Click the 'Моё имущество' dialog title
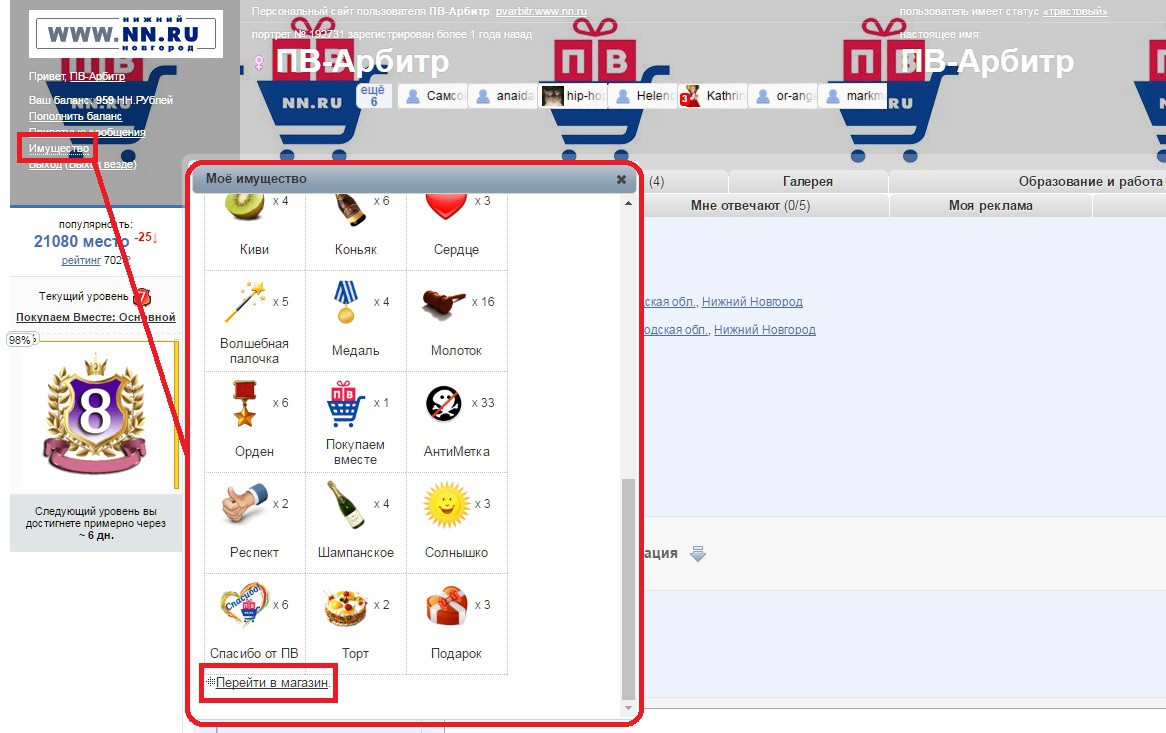Viewport: 1166px width, 733px height. tap(257, 179)
